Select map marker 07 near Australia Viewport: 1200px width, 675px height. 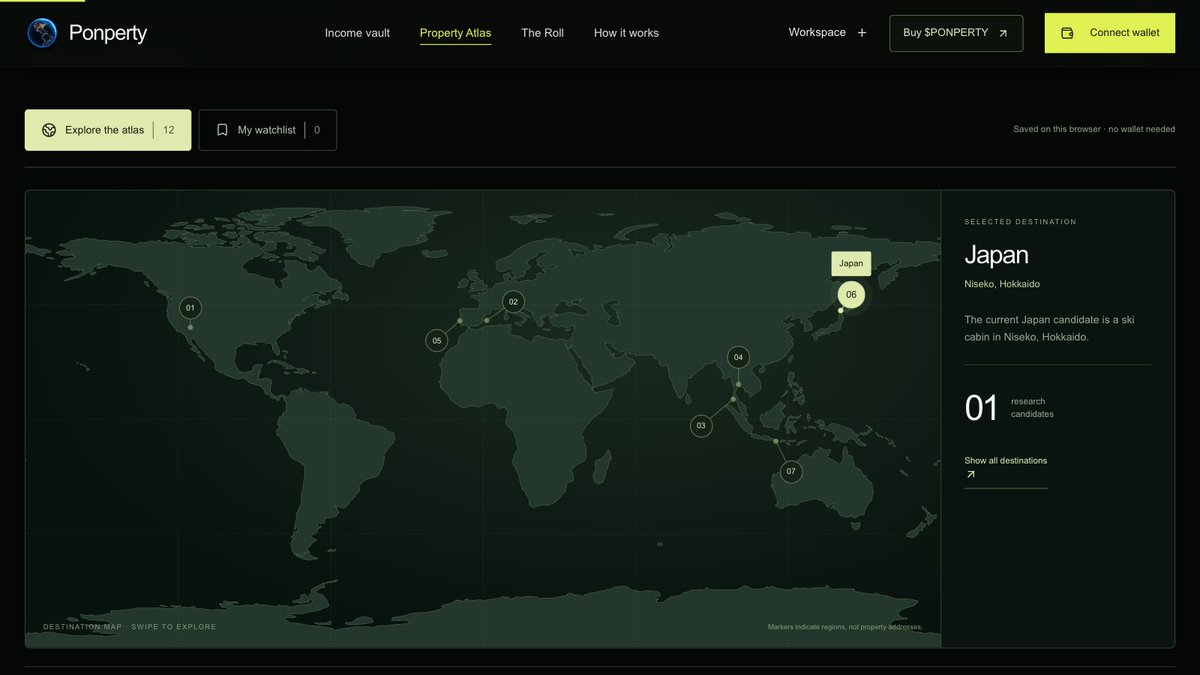791,471
